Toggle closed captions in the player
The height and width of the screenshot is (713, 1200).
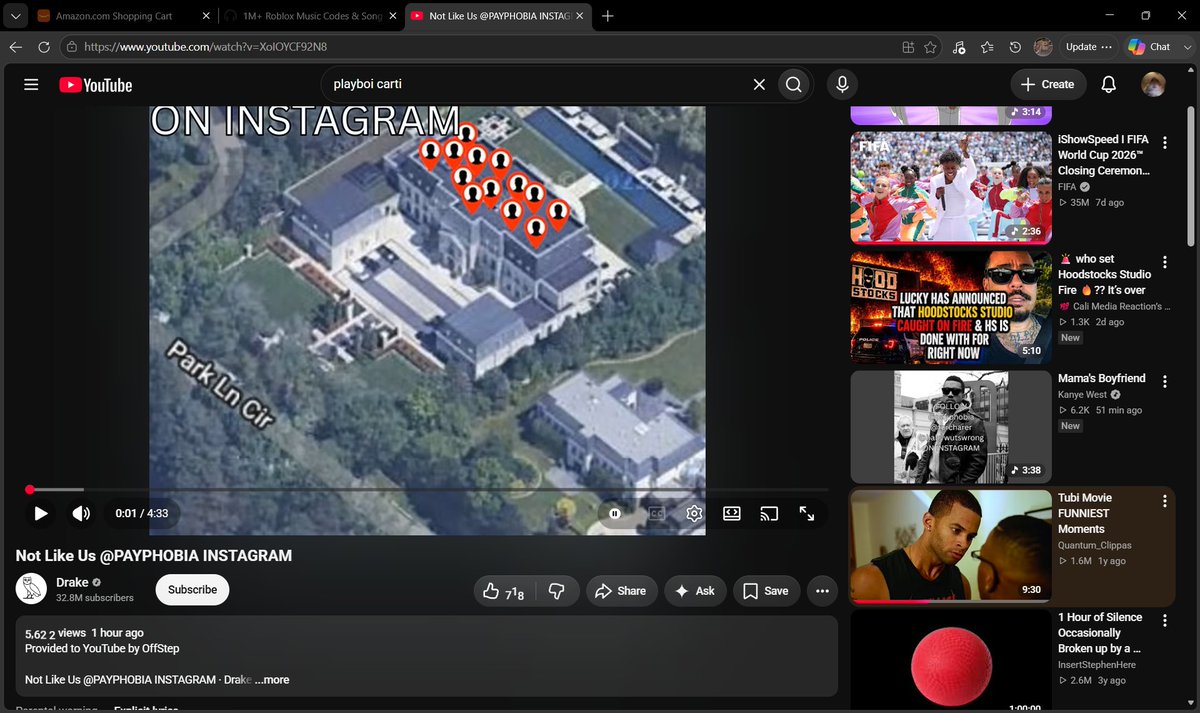tap(656, 513)
